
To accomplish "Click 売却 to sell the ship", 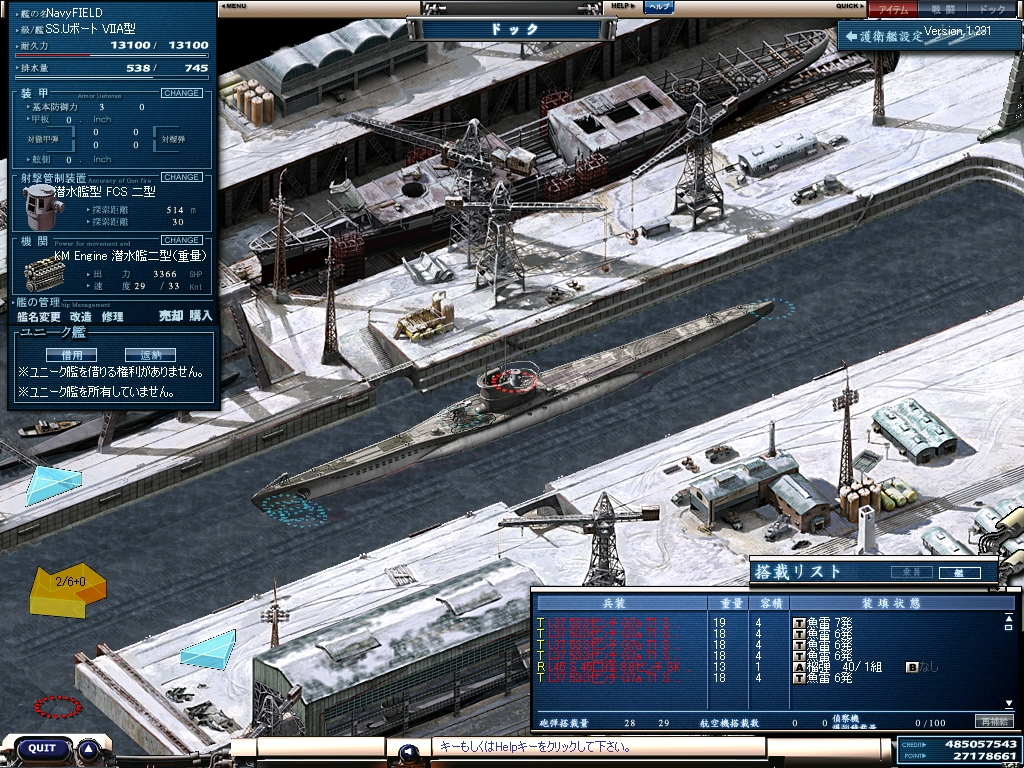I will (170, 315).
